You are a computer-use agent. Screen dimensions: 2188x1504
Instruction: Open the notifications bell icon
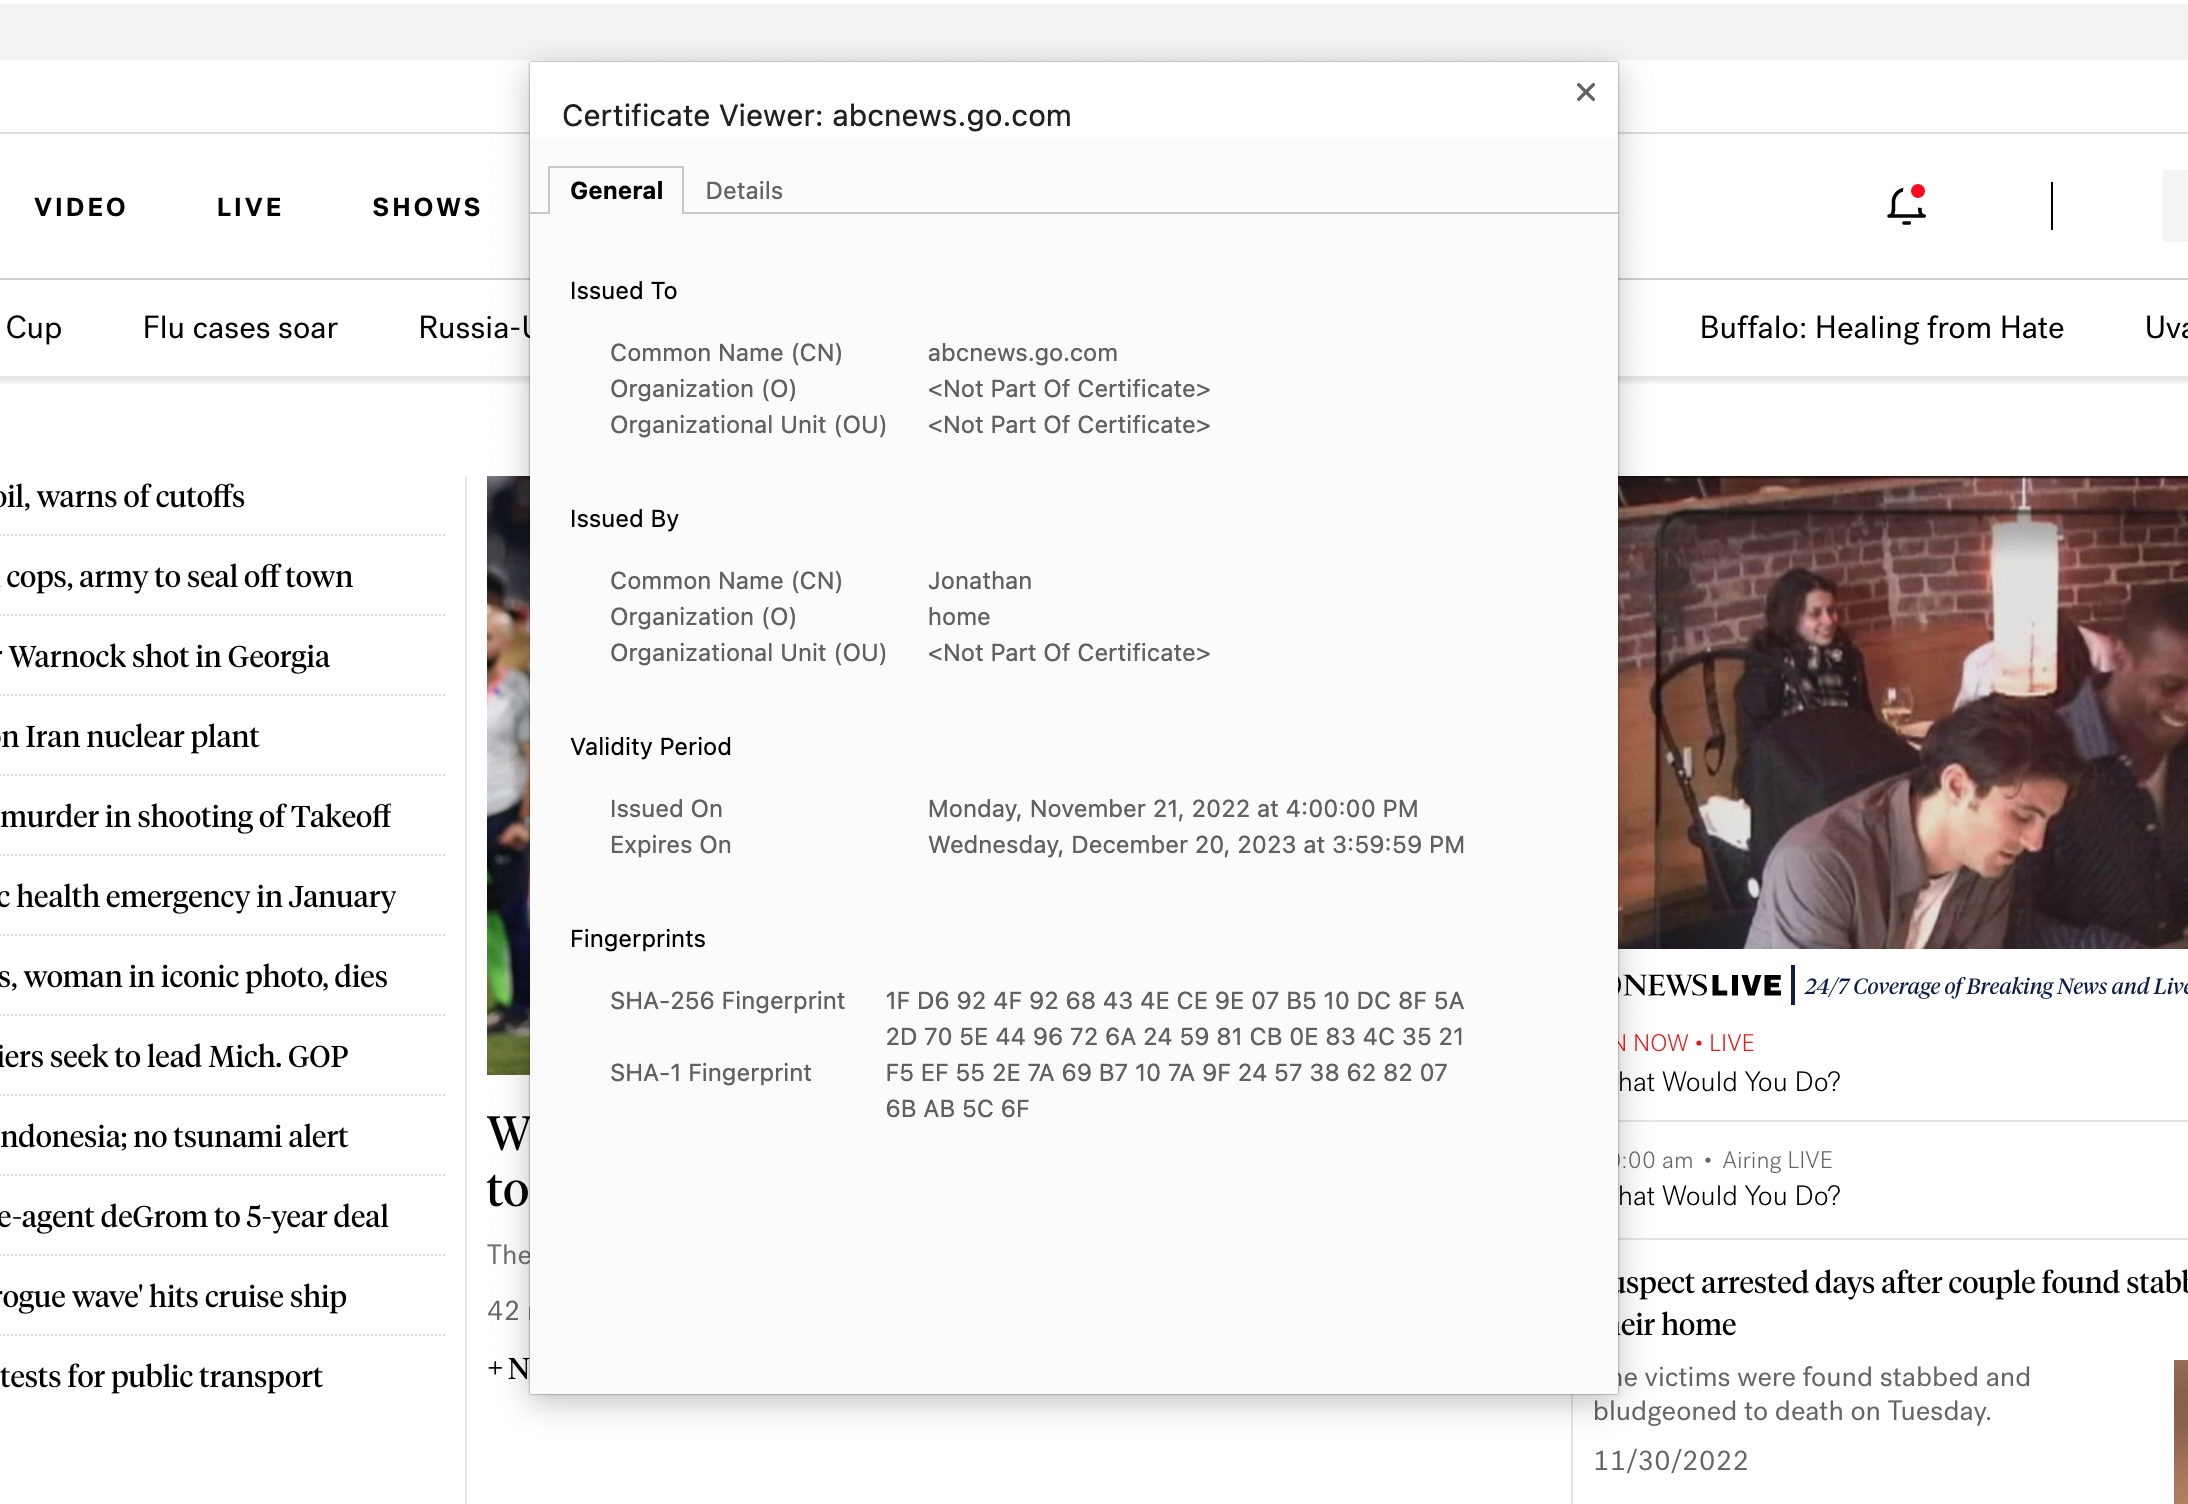[x=1906, y=205]
